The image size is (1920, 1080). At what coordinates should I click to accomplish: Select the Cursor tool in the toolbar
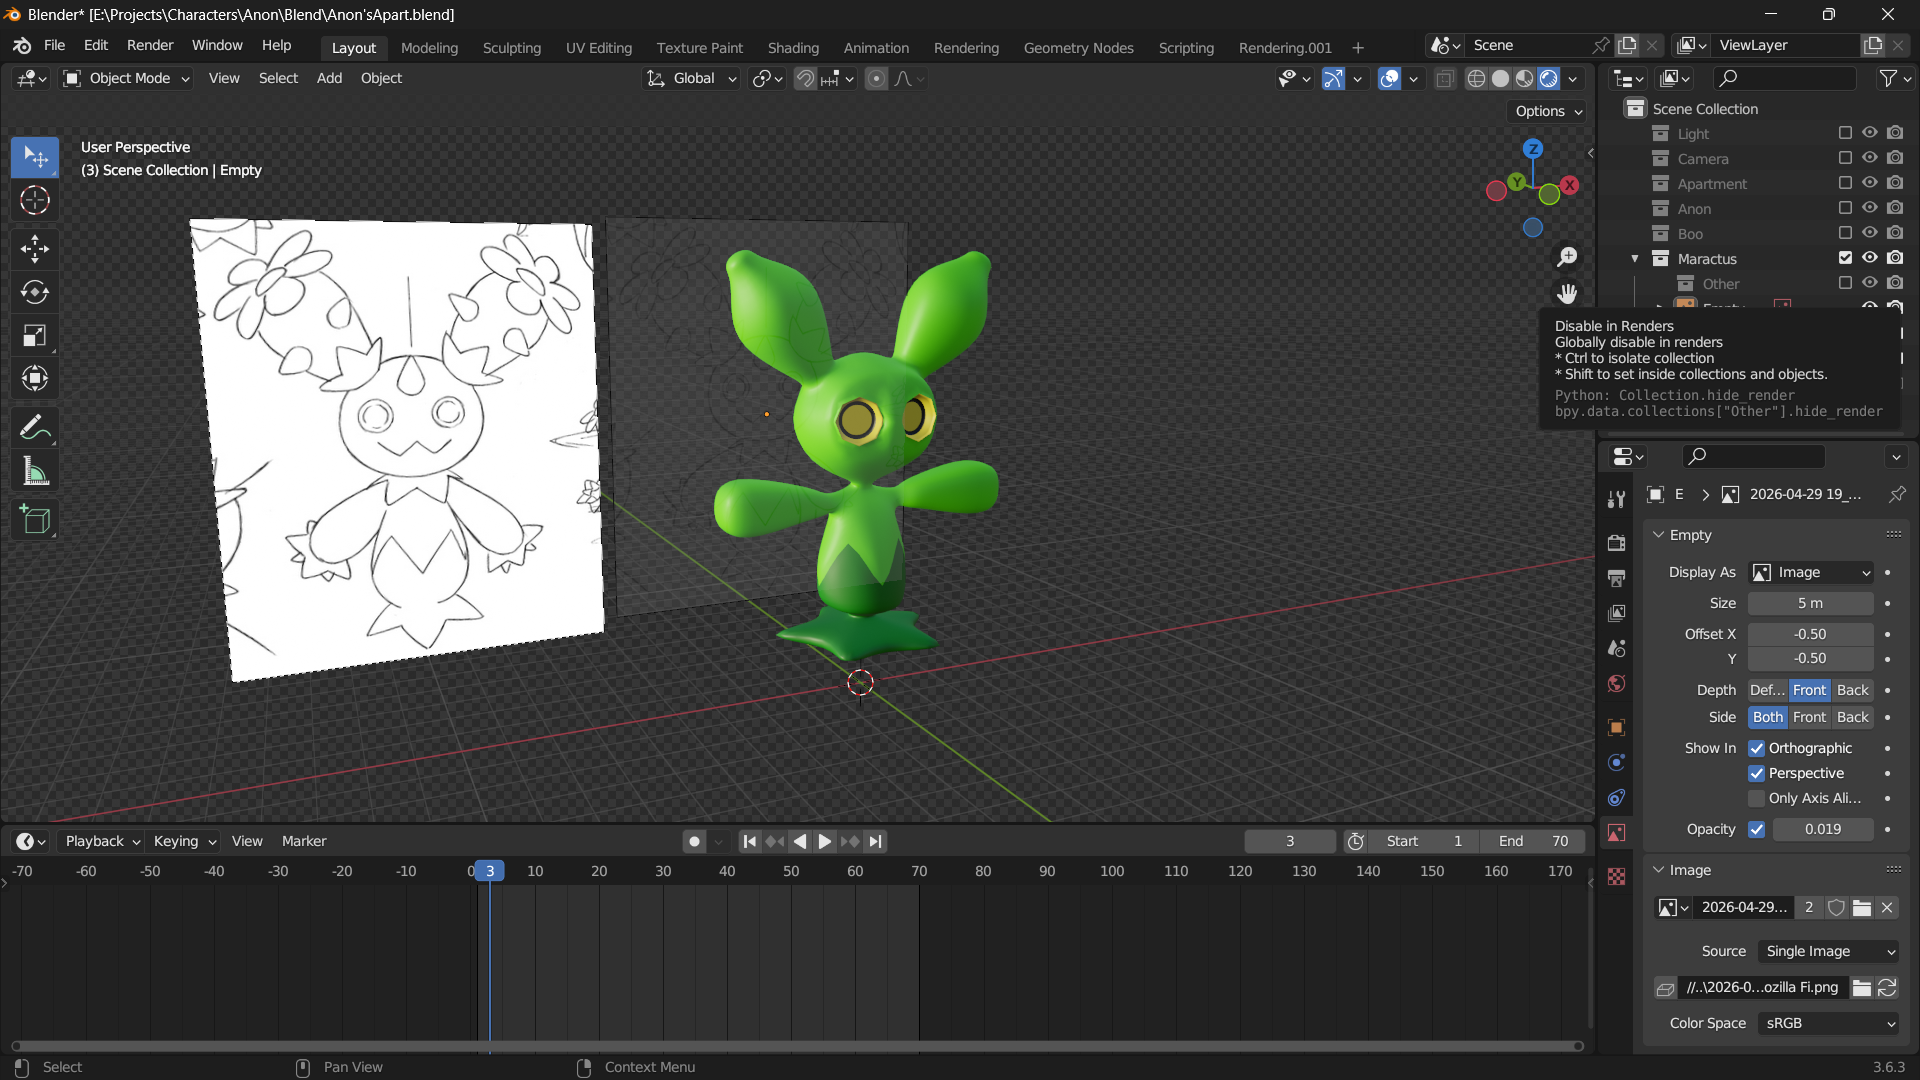pos(35,201)
